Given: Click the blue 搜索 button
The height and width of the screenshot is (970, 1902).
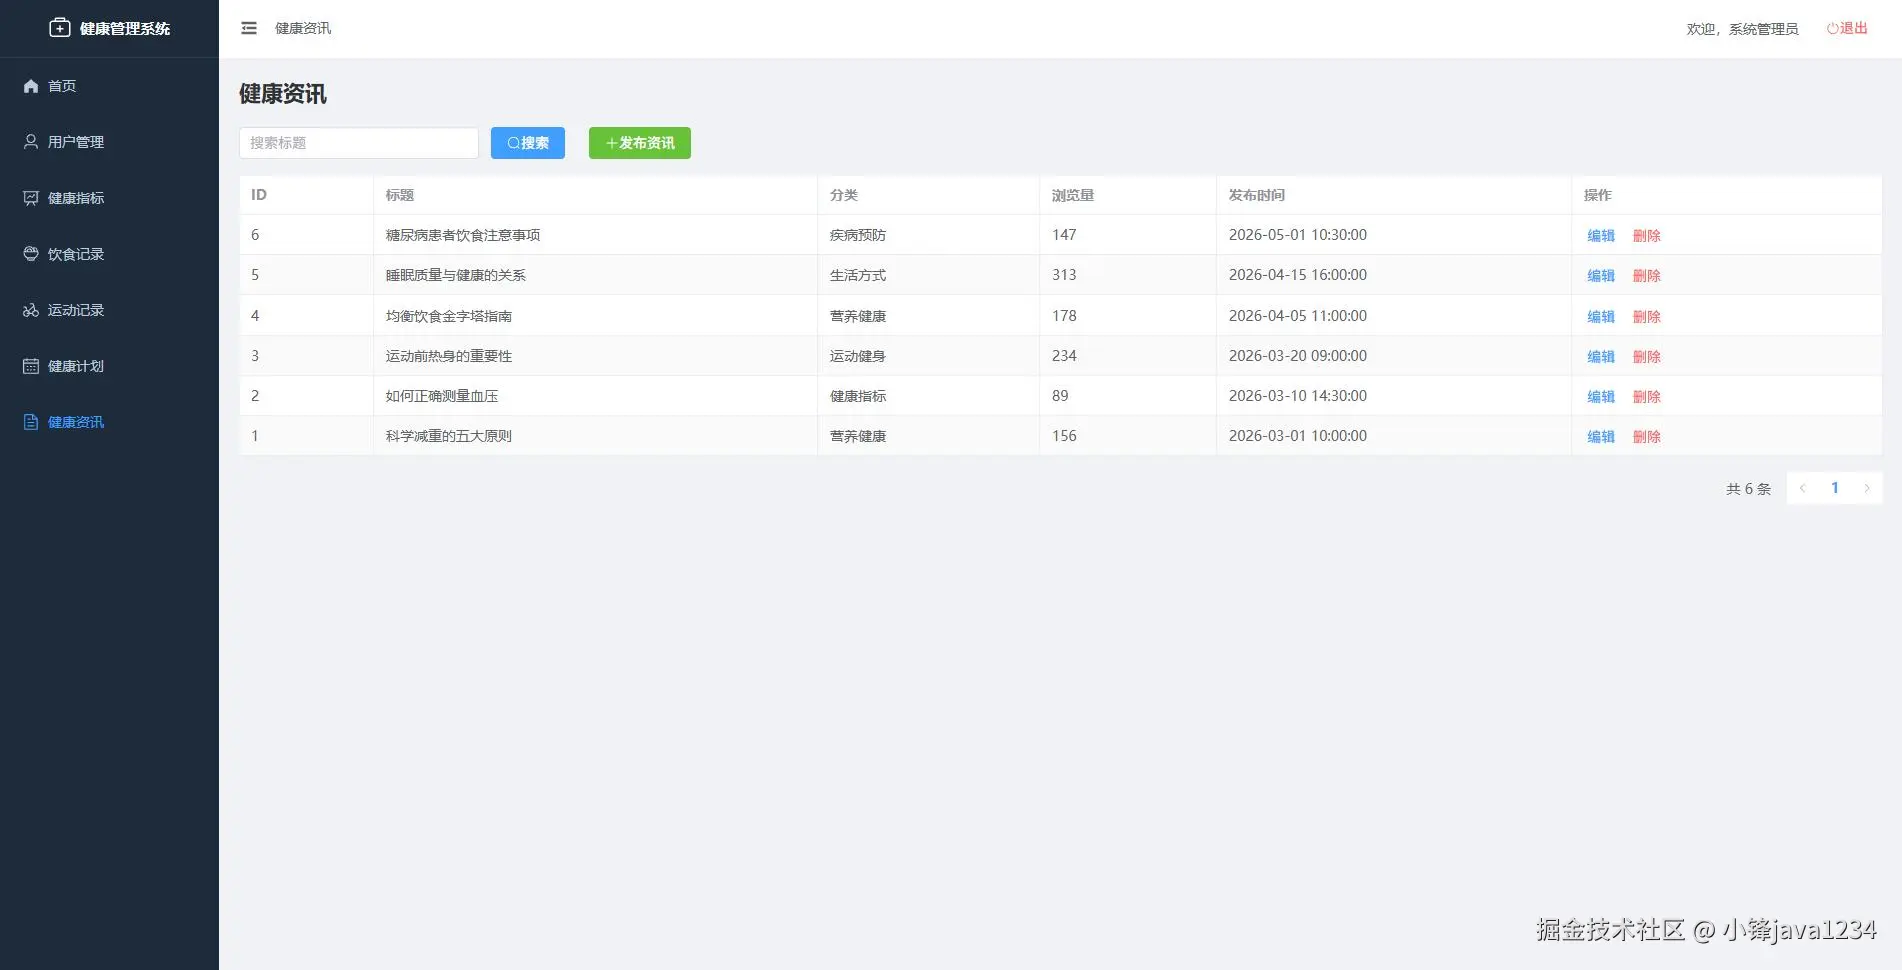Looking at the screenshot, I should (528, 143).
